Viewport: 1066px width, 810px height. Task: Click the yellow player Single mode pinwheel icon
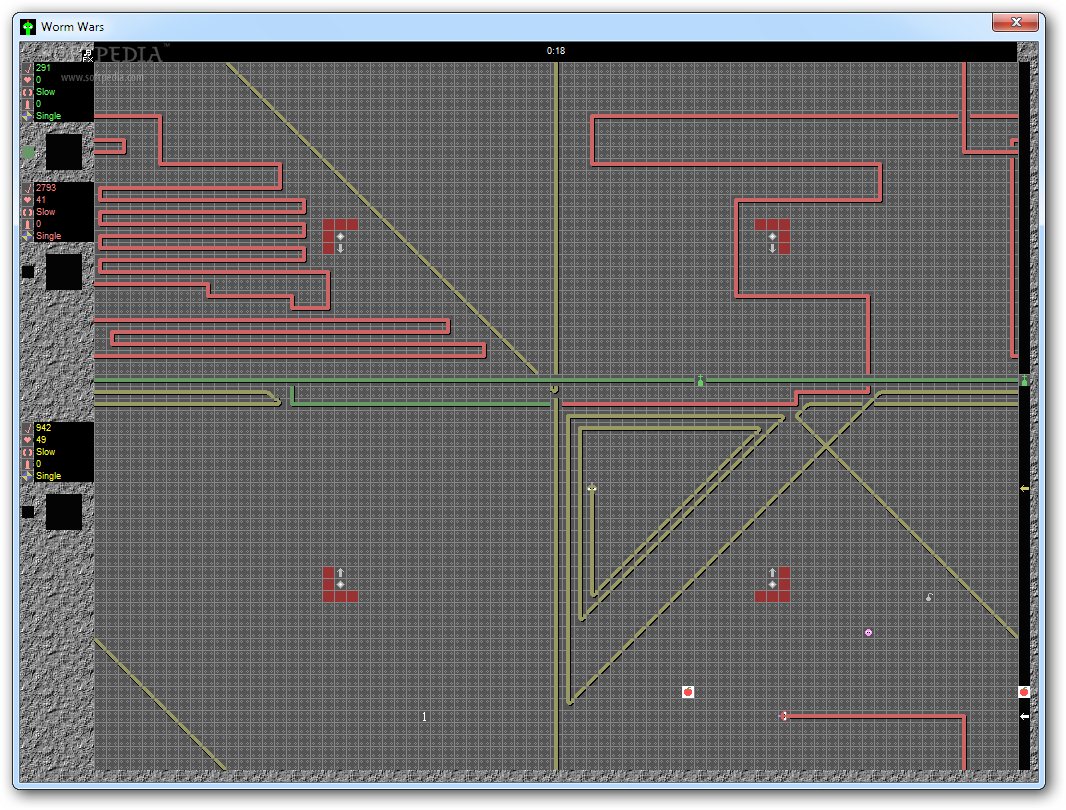pos(28,476)
